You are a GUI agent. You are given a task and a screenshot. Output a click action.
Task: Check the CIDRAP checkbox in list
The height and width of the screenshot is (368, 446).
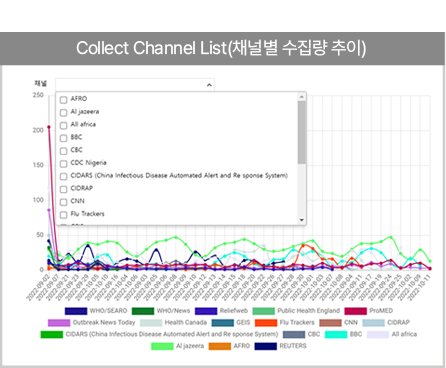pyautogui.click(x=63, y=189)
